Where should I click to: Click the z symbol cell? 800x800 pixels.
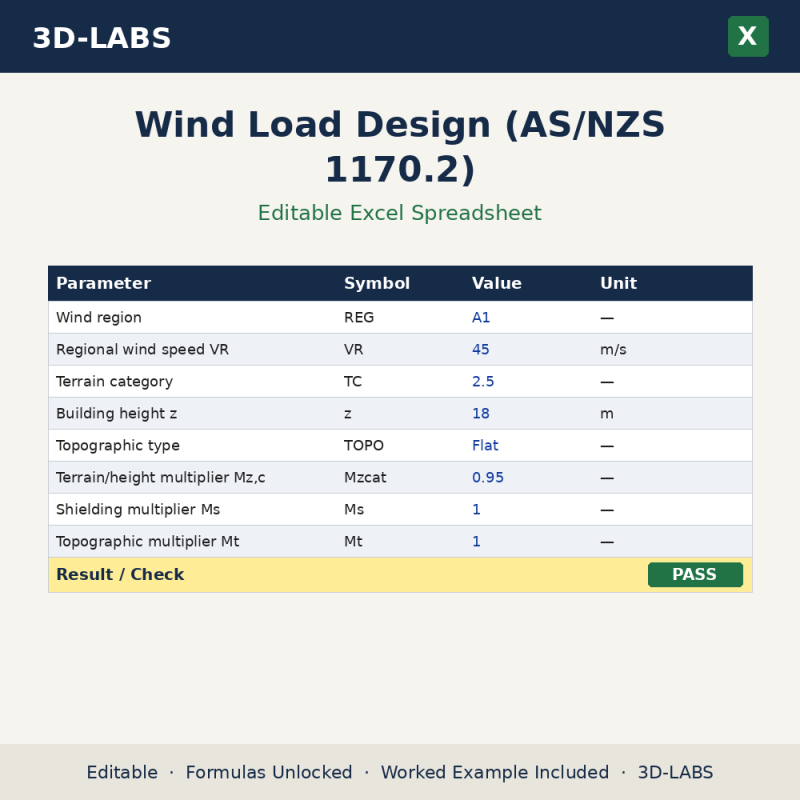click(347, 414)
